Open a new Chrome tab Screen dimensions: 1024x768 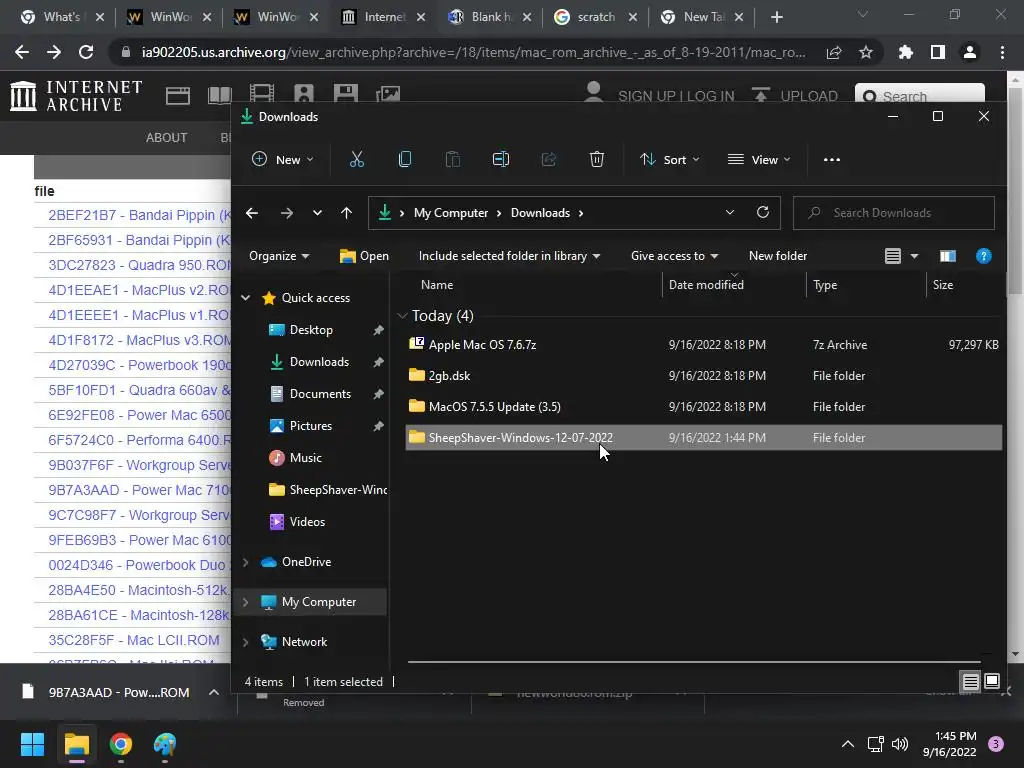pos(776,18)
